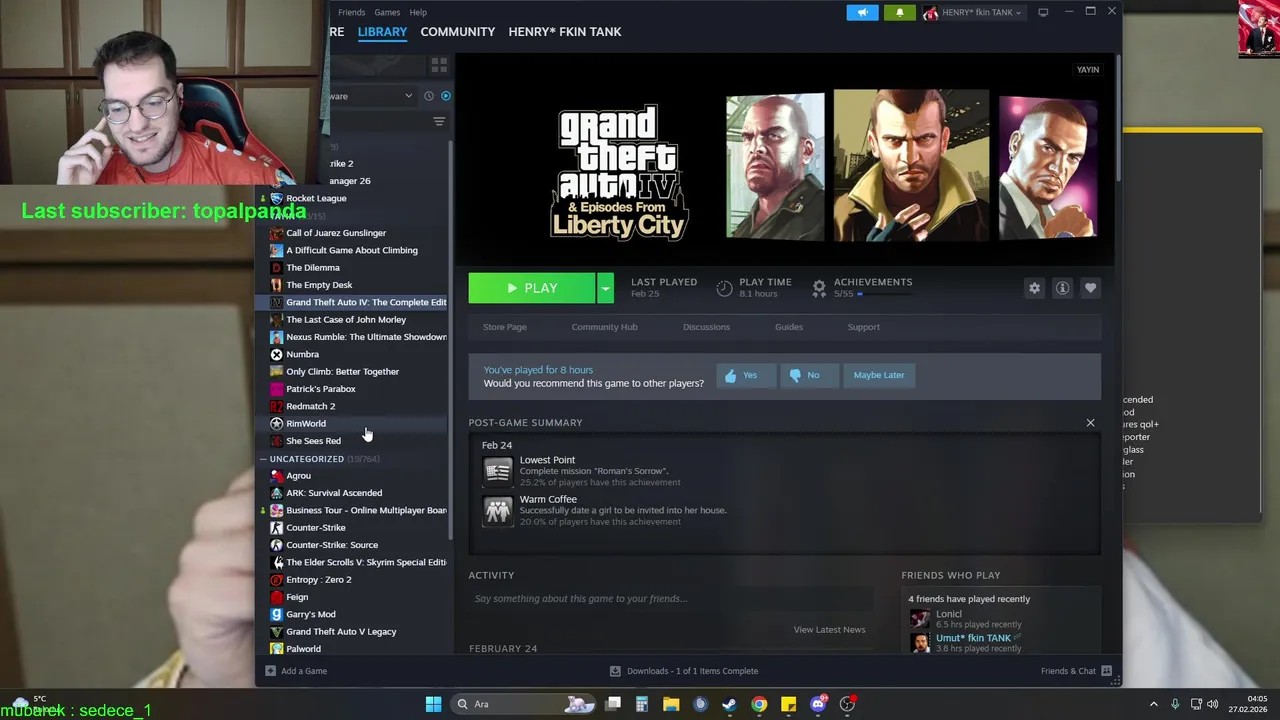Open Discord from the taskbar
Viewport: 1280px width, 720px height.
tap(818, 704)
